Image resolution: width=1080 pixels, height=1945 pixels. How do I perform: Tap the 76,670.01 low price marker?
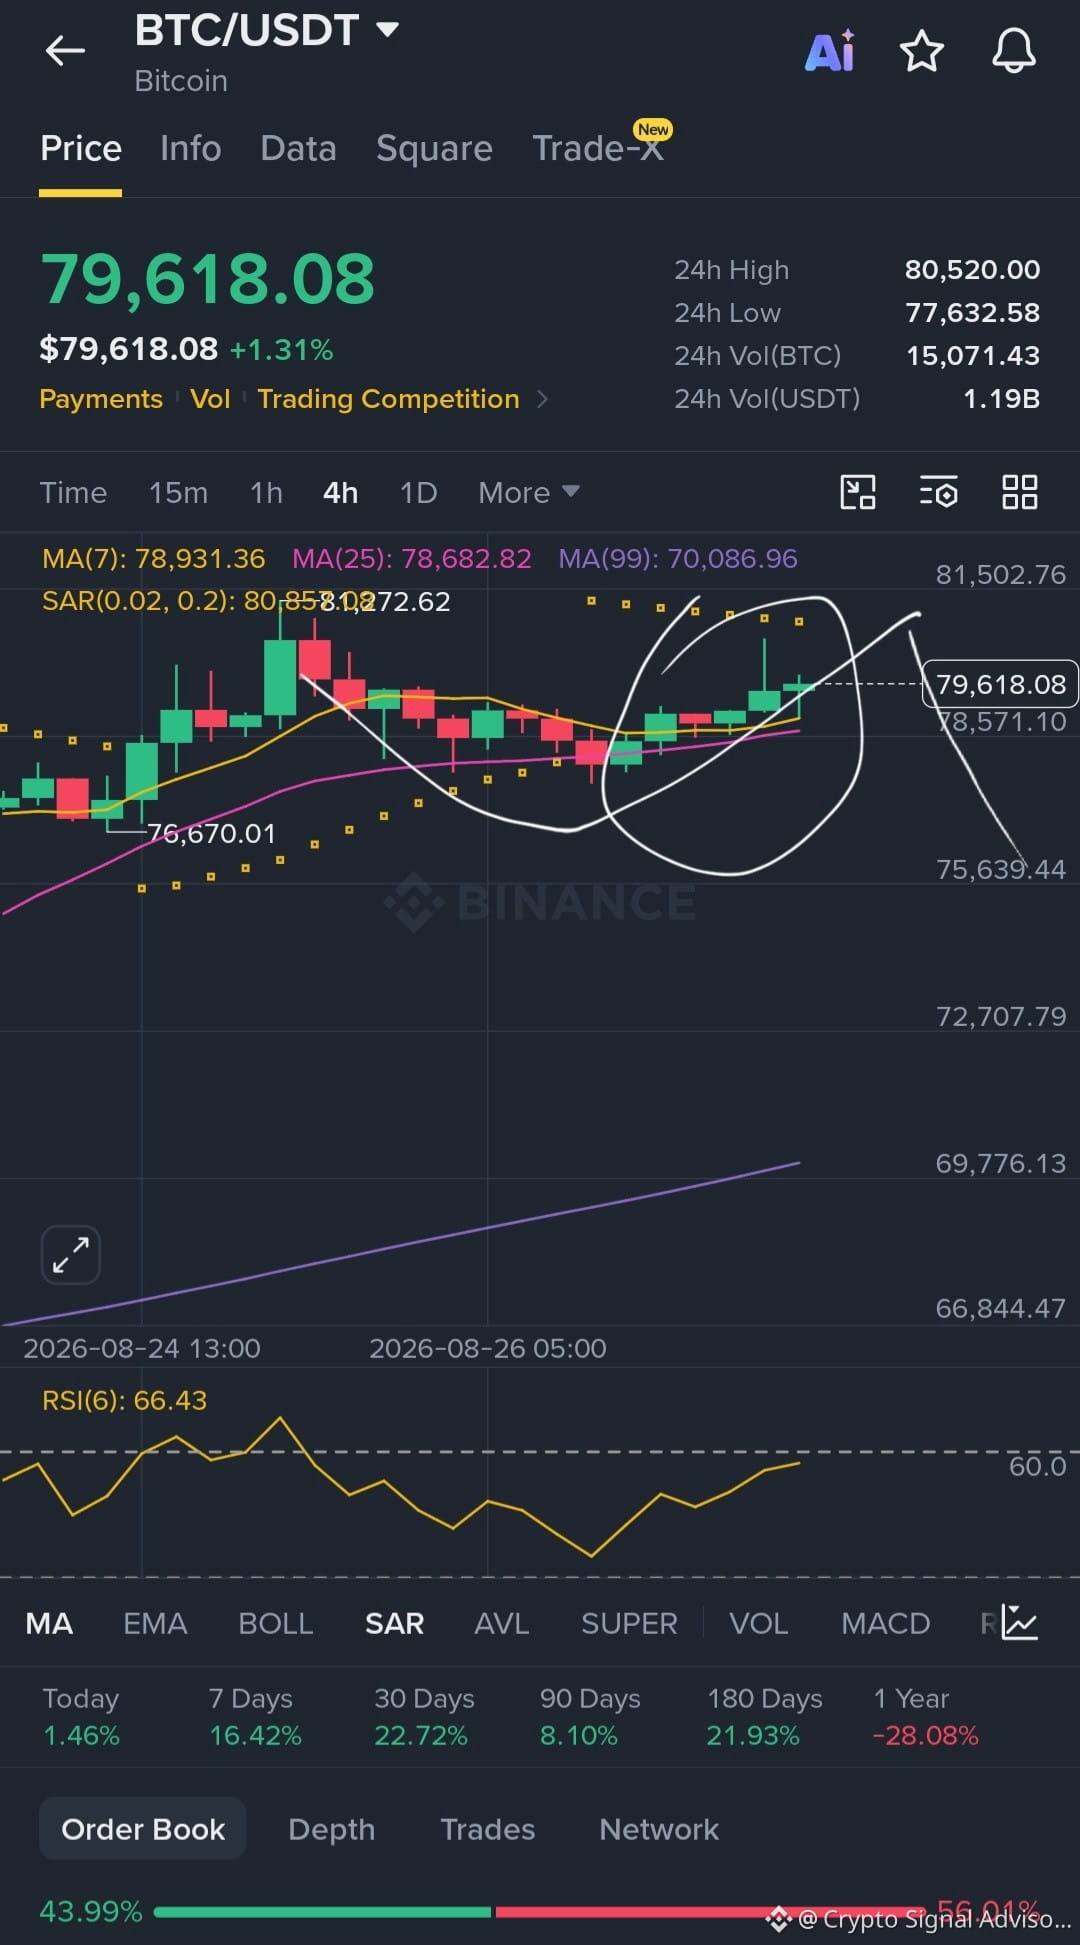pyautogui.click(x=211, y=833)
